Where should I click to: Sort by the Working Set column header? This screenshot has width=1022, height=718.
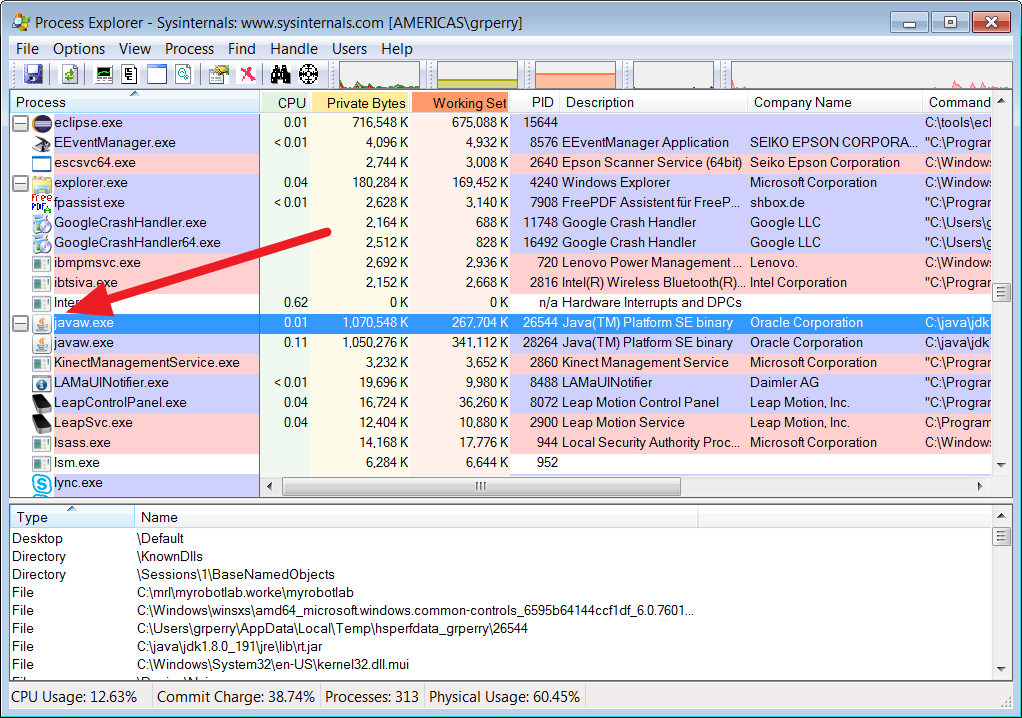point(468,102)
